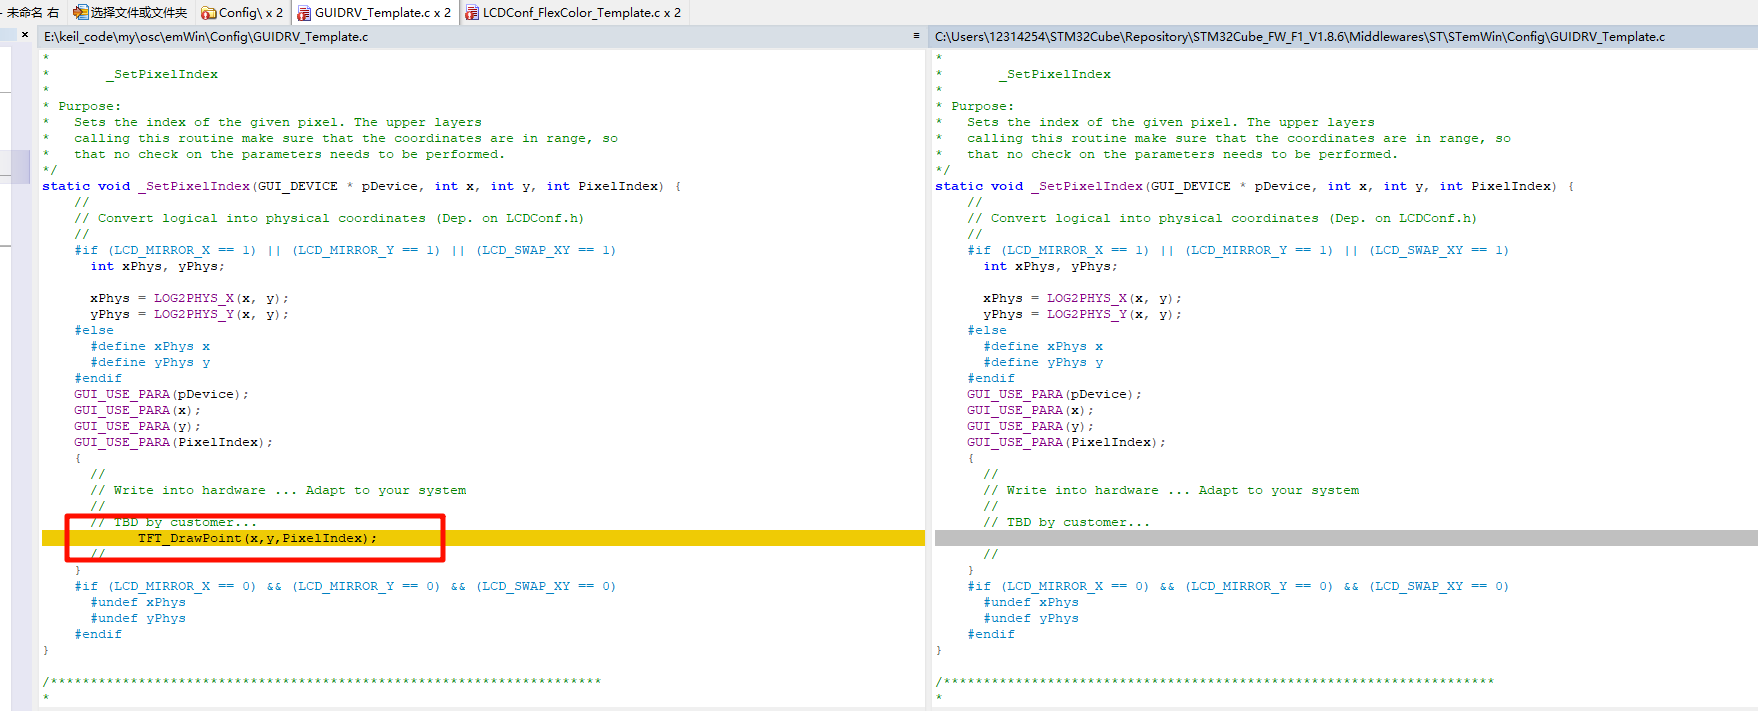Click 'GUI_USE_PARA(PixelIndex);' in the right pane

(1066, 442)
